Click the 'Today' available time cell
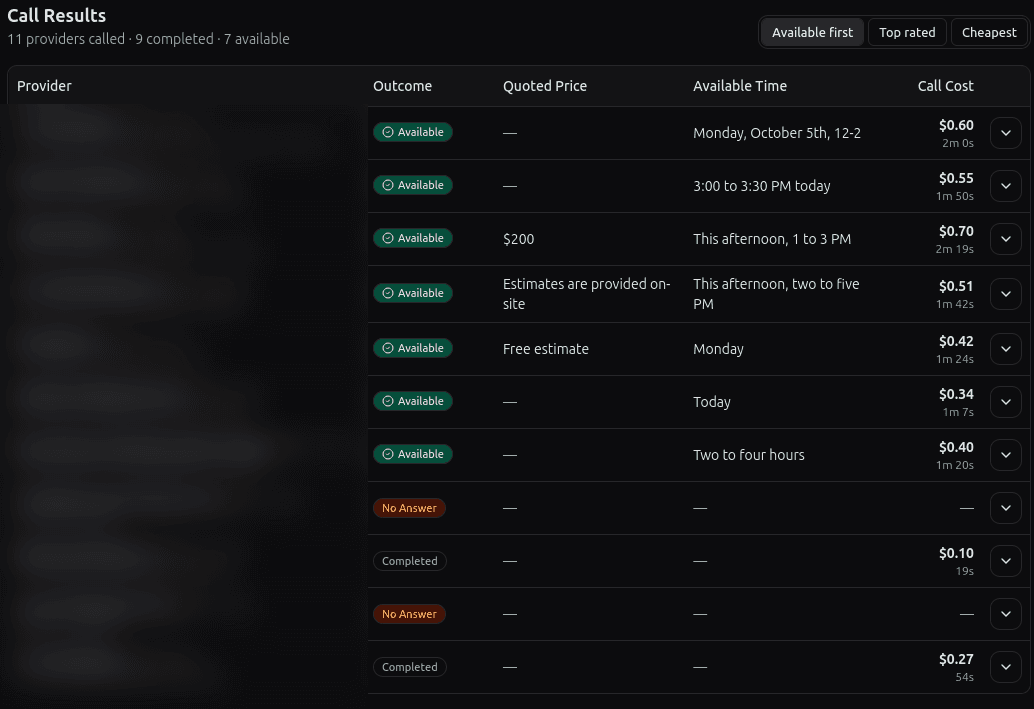Screen dimensions: 1034x709 click(x=712, y=402)
